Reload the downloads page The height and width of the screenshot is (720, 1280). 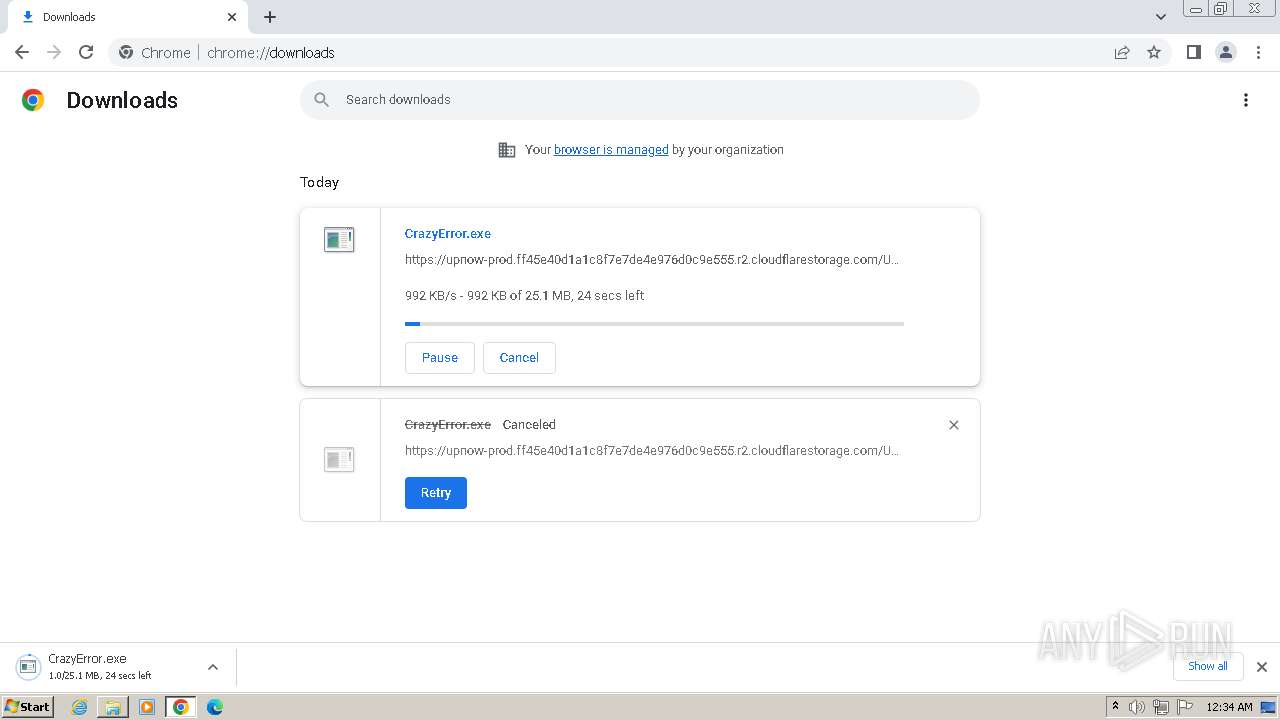[86, 52]
